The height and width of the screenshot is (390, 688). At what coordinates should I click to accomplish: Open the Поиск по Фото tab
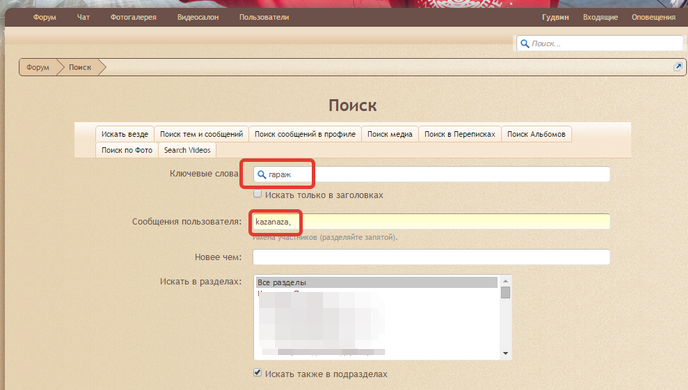coord(127,150)
